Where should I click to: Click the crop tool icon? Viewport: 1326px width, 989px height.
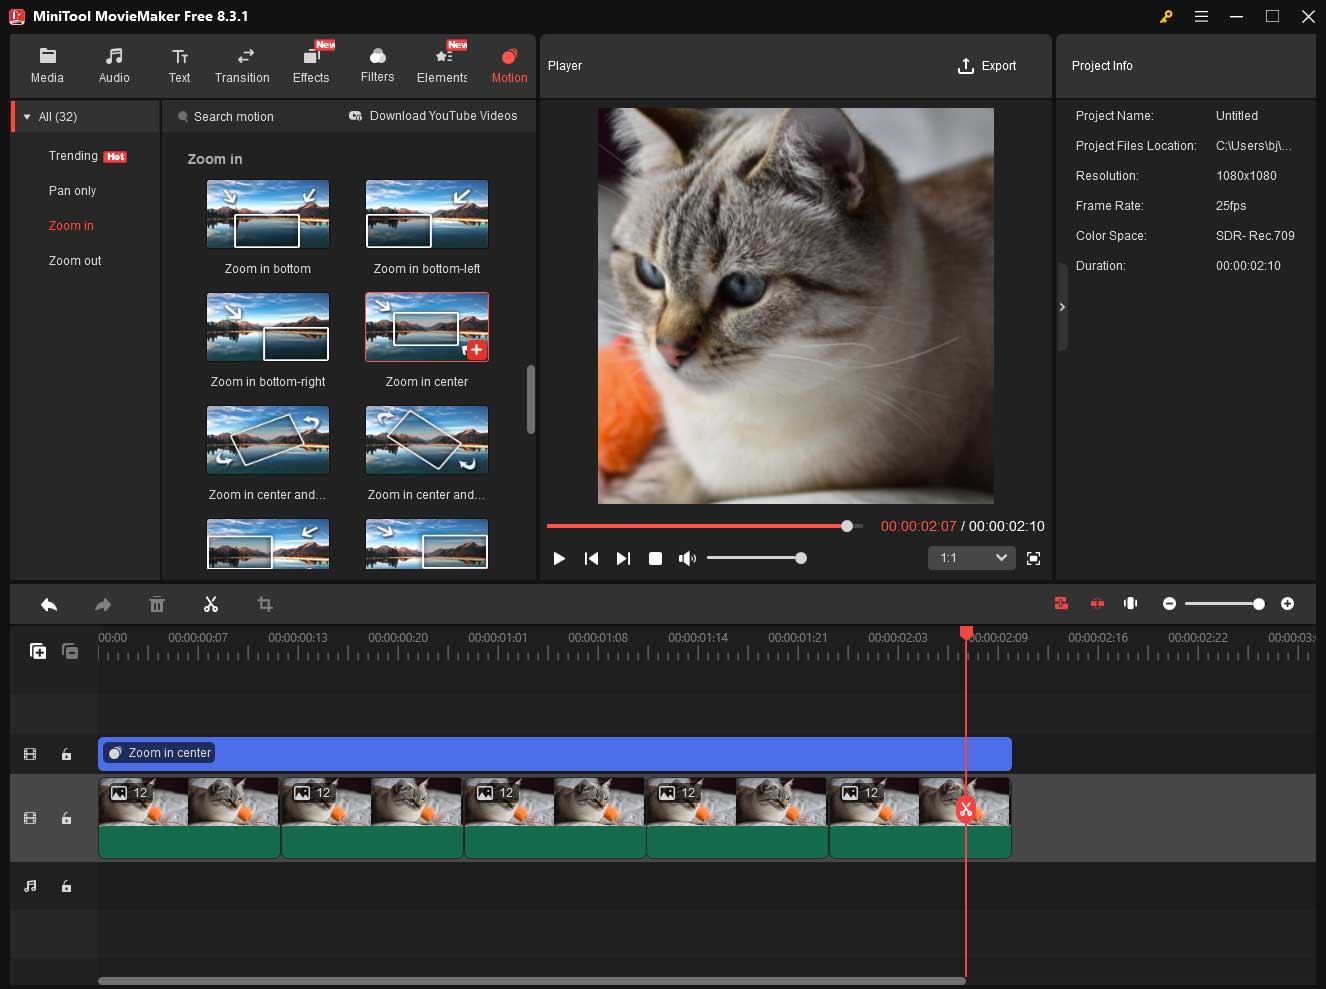coord(264,604)
